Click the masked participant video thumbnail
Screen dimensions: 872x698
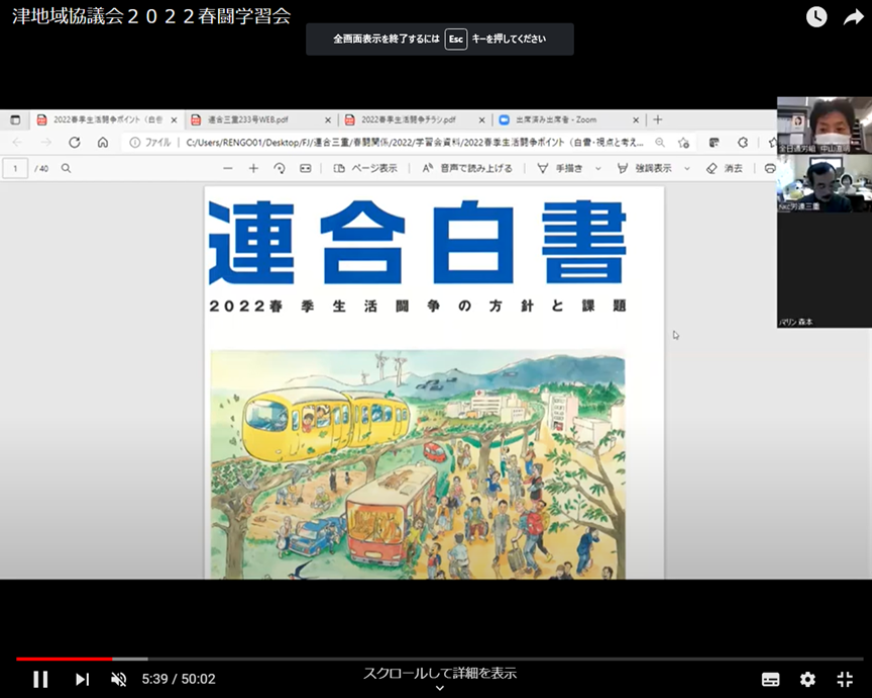824,125
